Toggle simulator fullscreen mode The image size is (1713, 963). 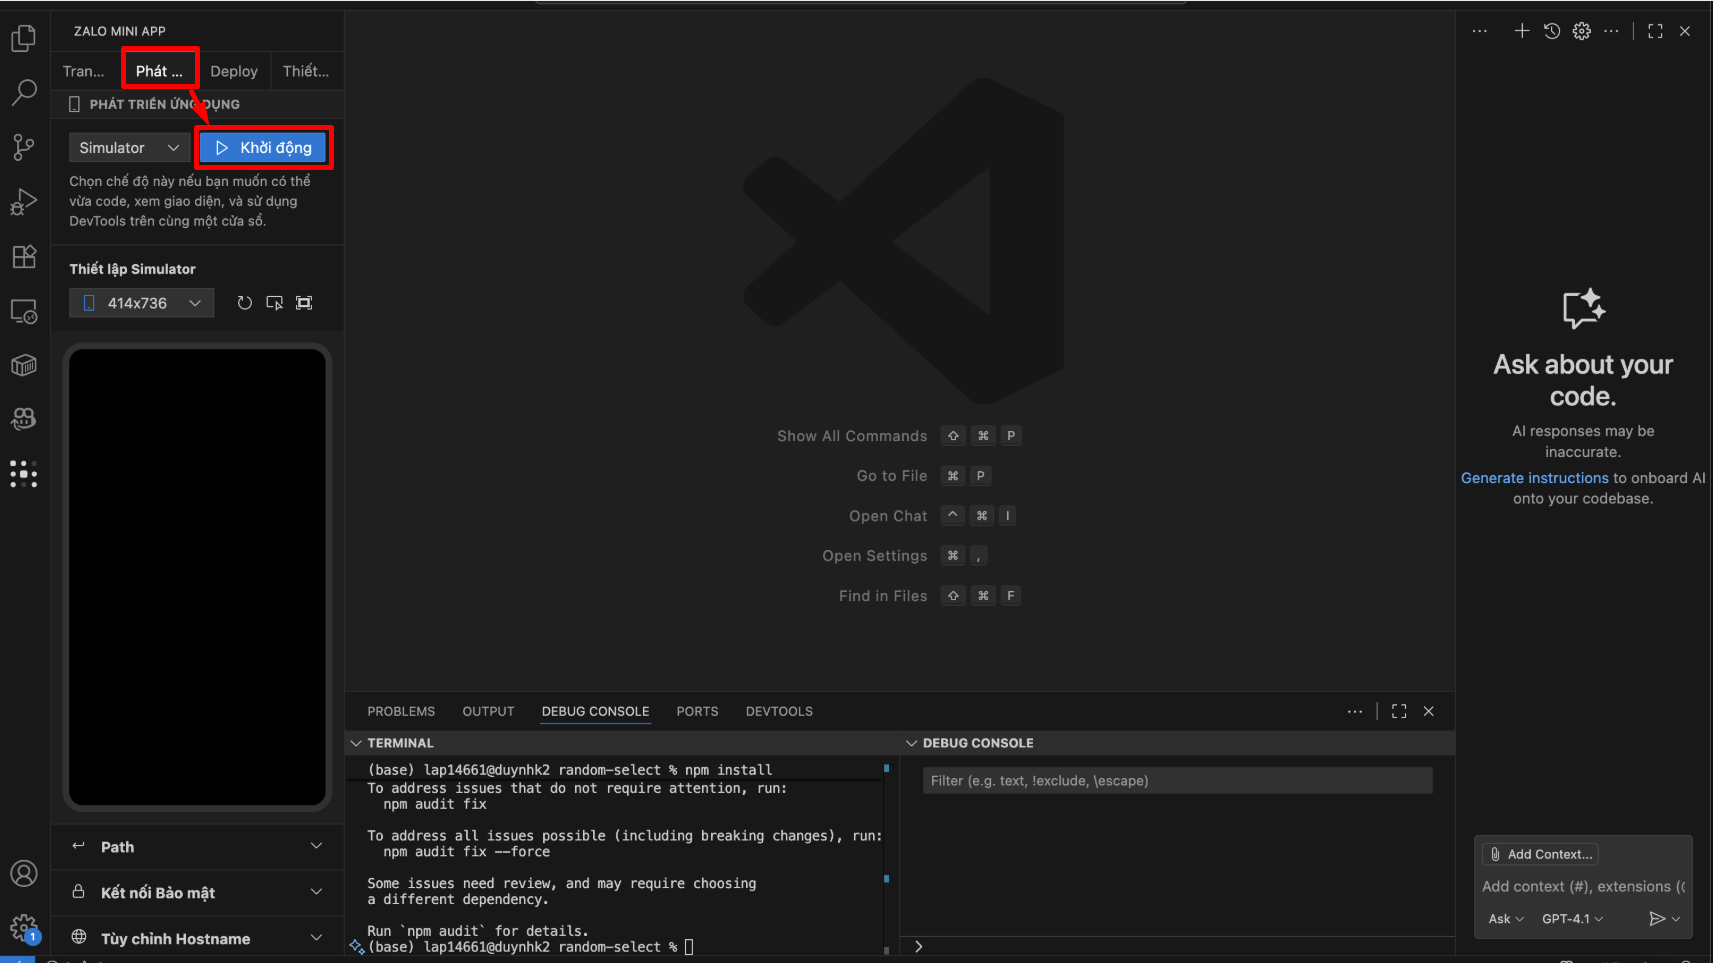coord(304,302)
